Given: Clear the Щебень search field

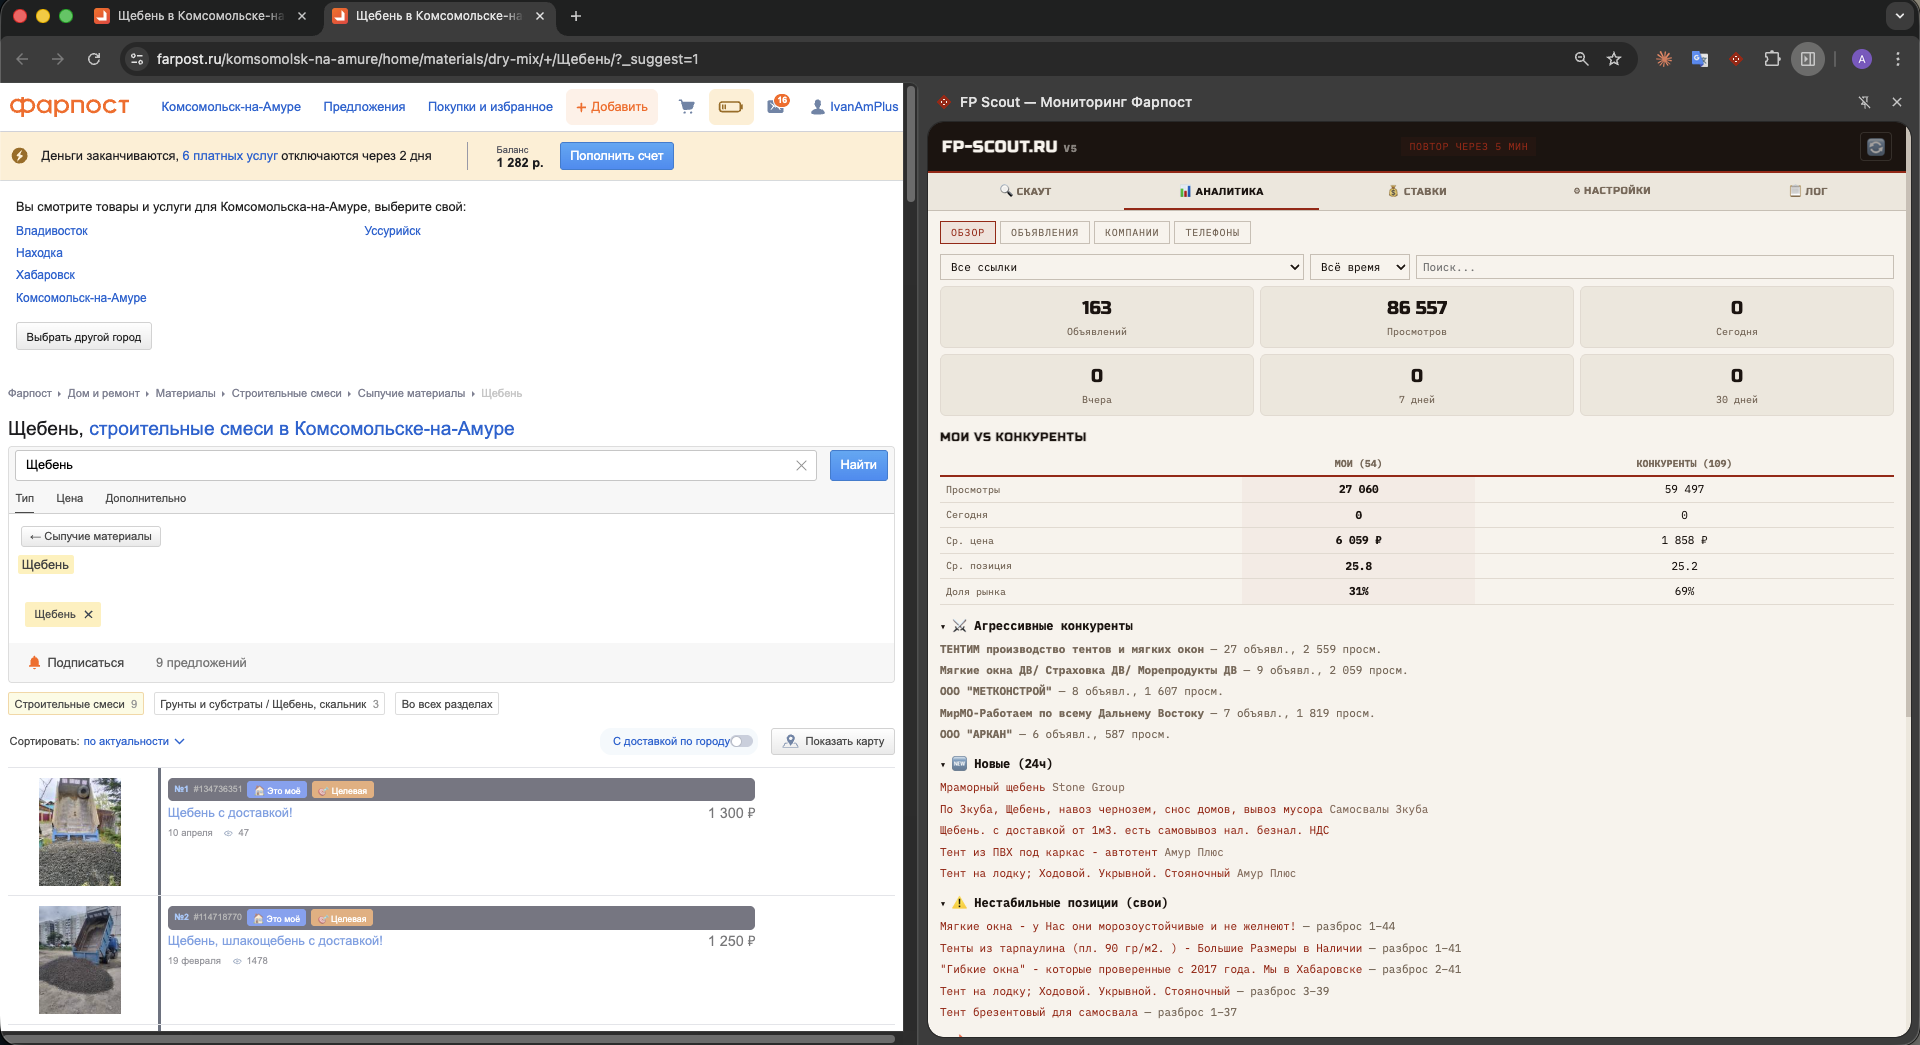Looking at the screenshot, I should click(801, 465).
